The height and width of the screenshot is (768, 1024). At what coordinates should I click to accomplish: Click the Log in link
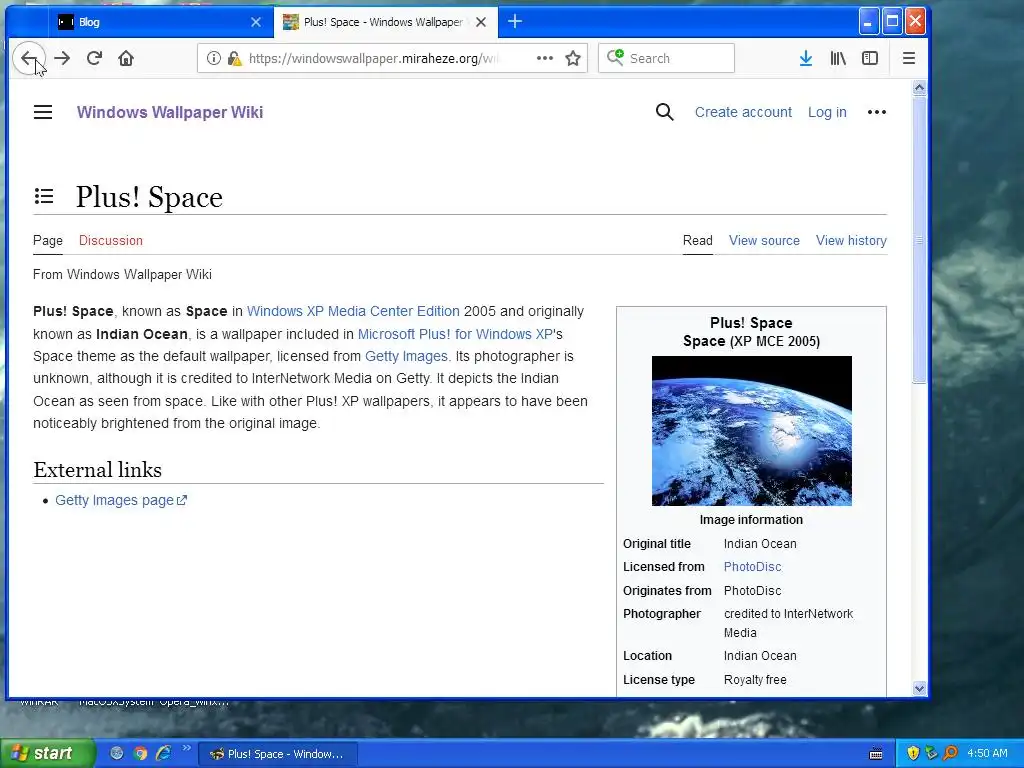tap(827, 112)
